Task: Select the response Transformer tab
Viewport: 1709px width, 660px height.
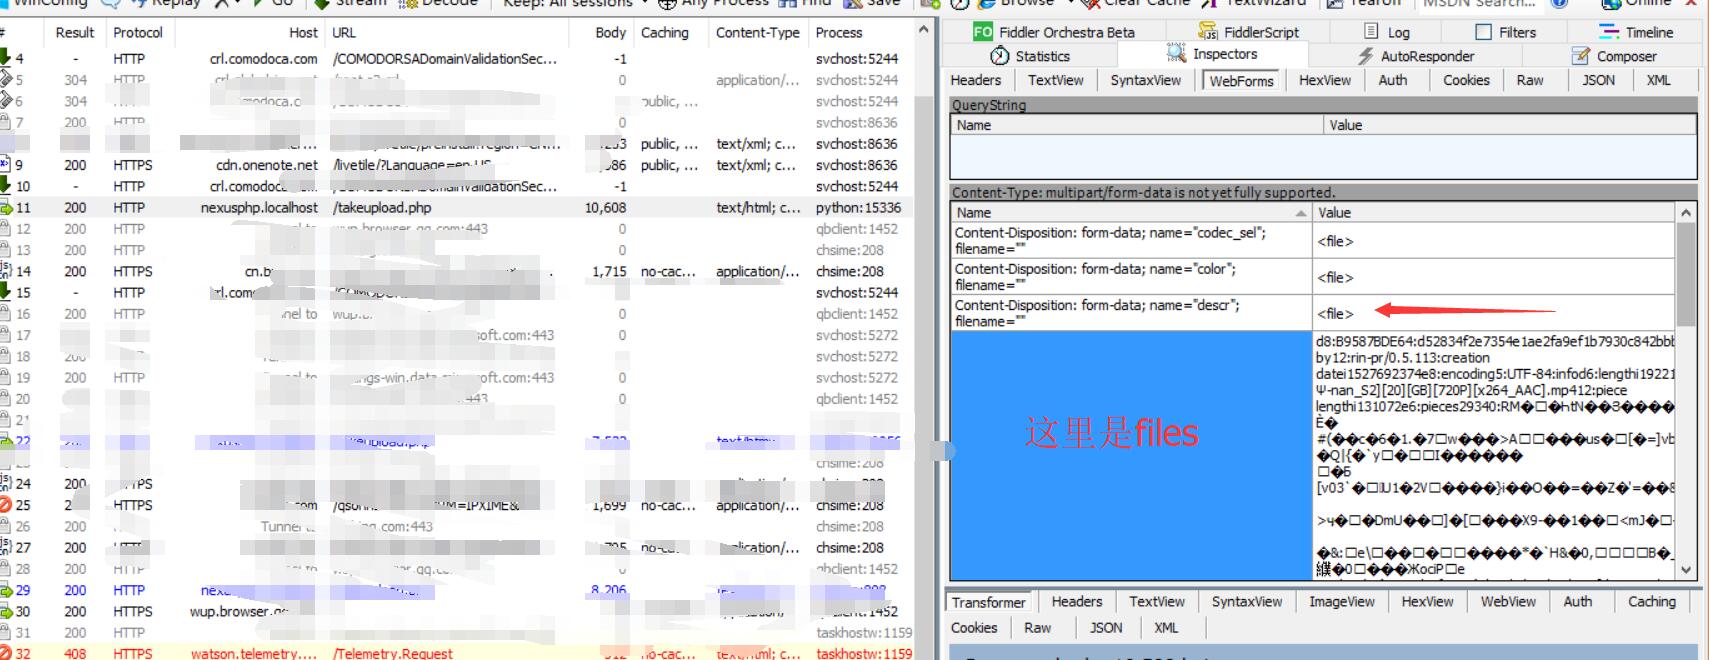Action: pyautogui.click(x=988, y=602)
